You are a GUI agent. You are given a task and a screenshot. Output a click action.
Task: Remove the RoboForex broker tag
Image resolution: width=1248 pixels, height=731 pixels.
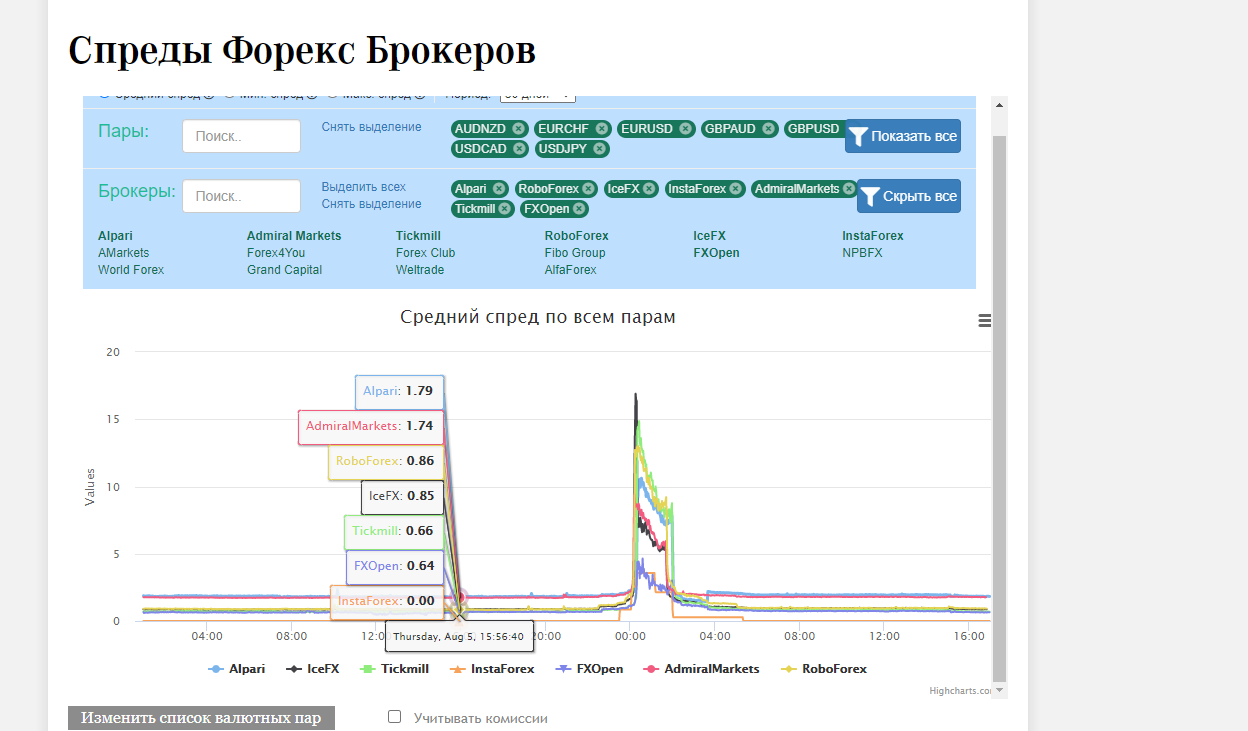(588, 188)
